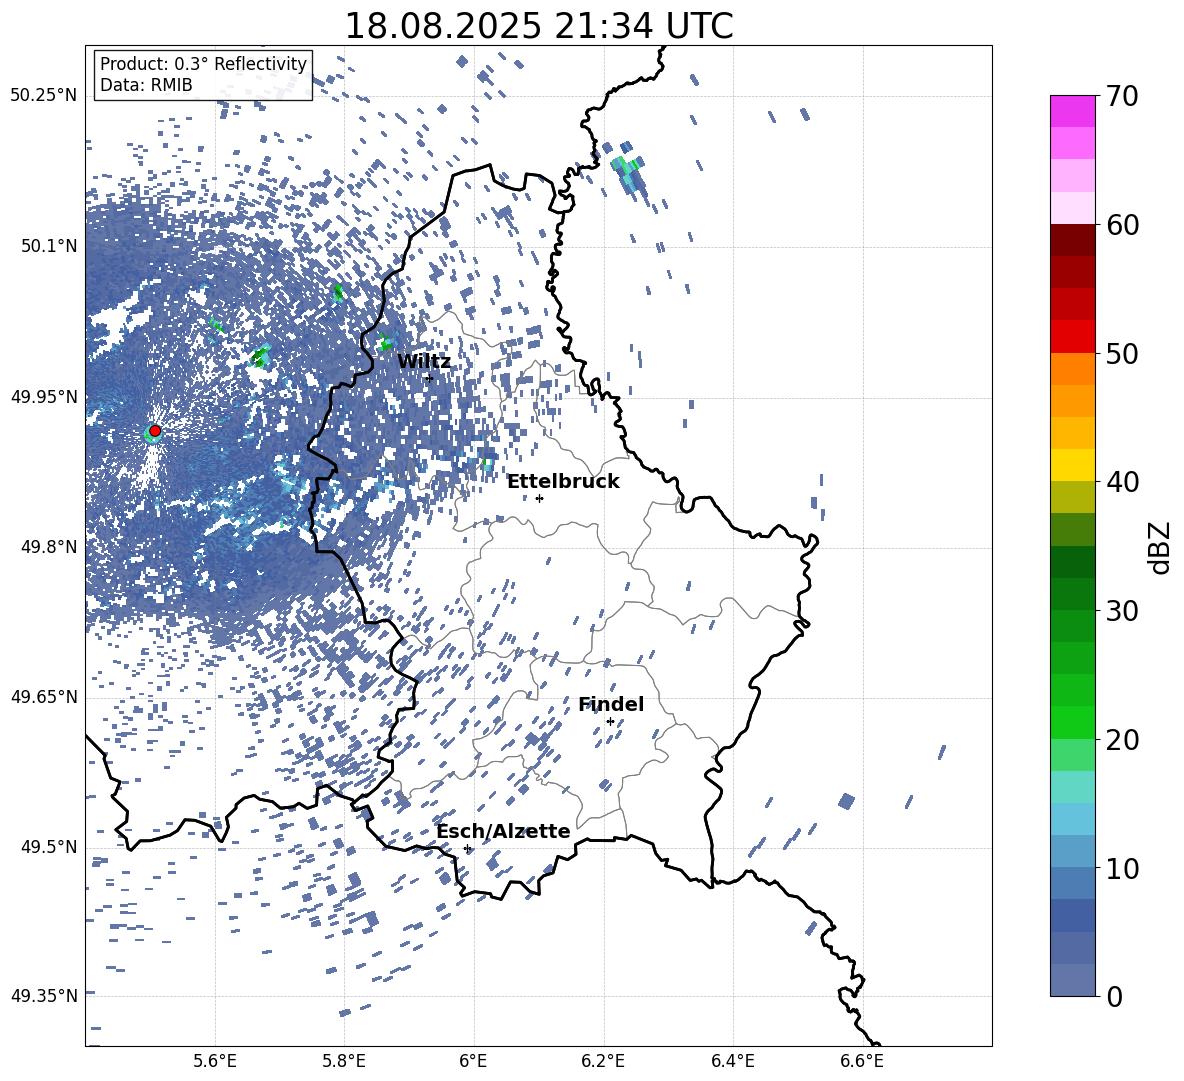Click the Esch/Alzette city label
Screen dimensions: 1184x1081
(x=503, y=831)
